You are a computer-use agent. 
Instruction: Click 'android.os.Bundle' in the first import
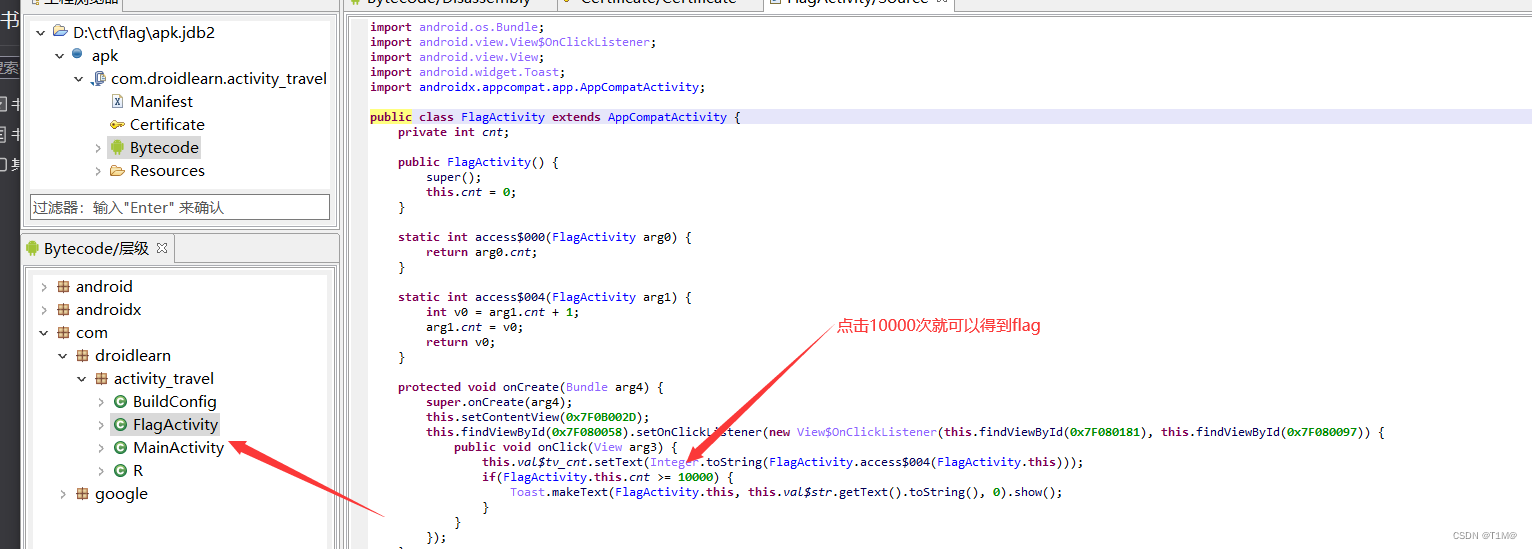[x=480, y=27]
